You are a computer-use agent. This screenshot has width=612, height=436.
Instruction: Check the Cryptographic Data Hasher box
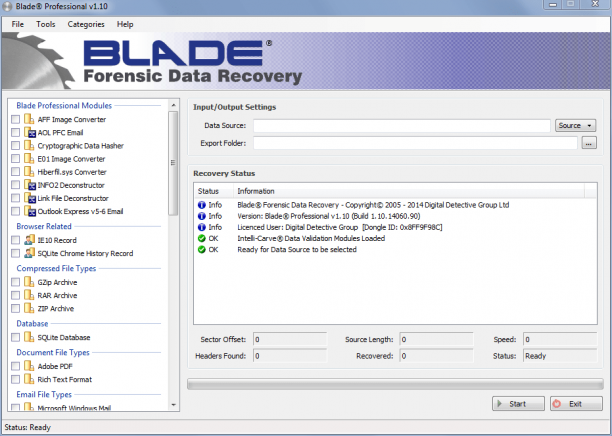[15, 145]
